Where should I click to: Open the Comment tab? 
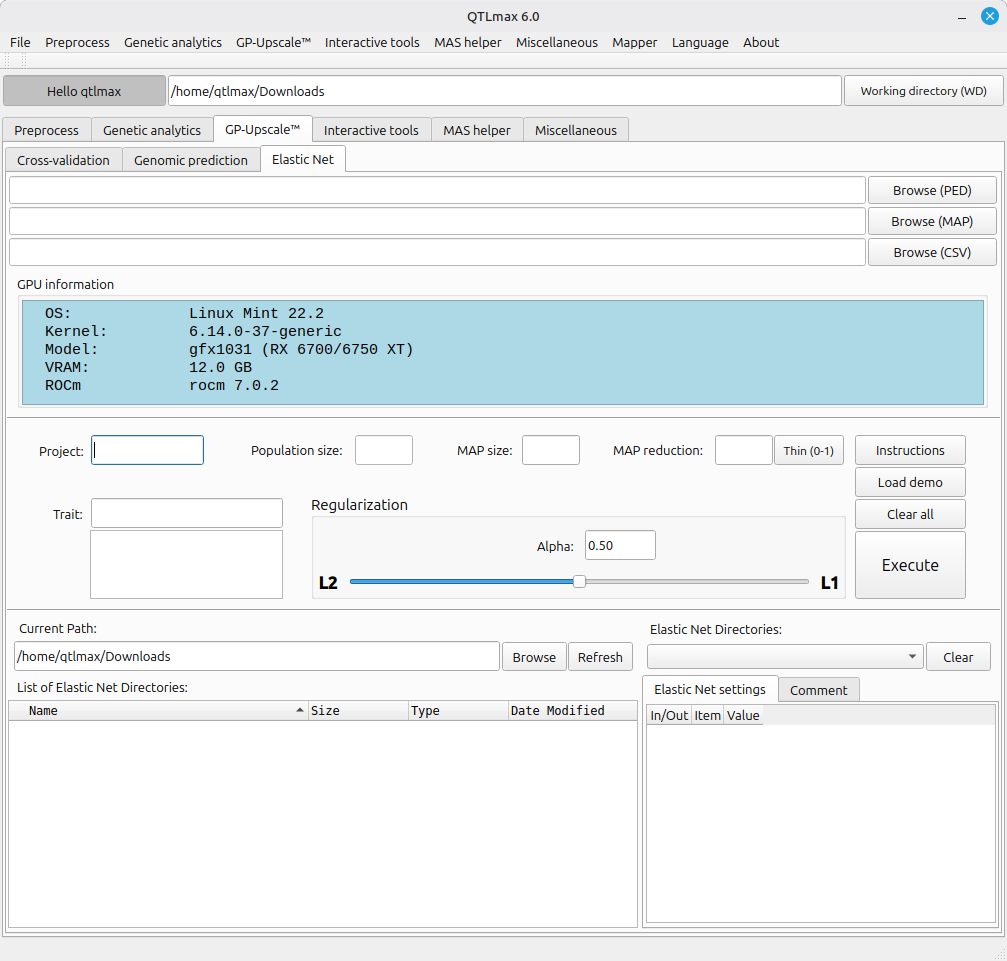(818, 690)
